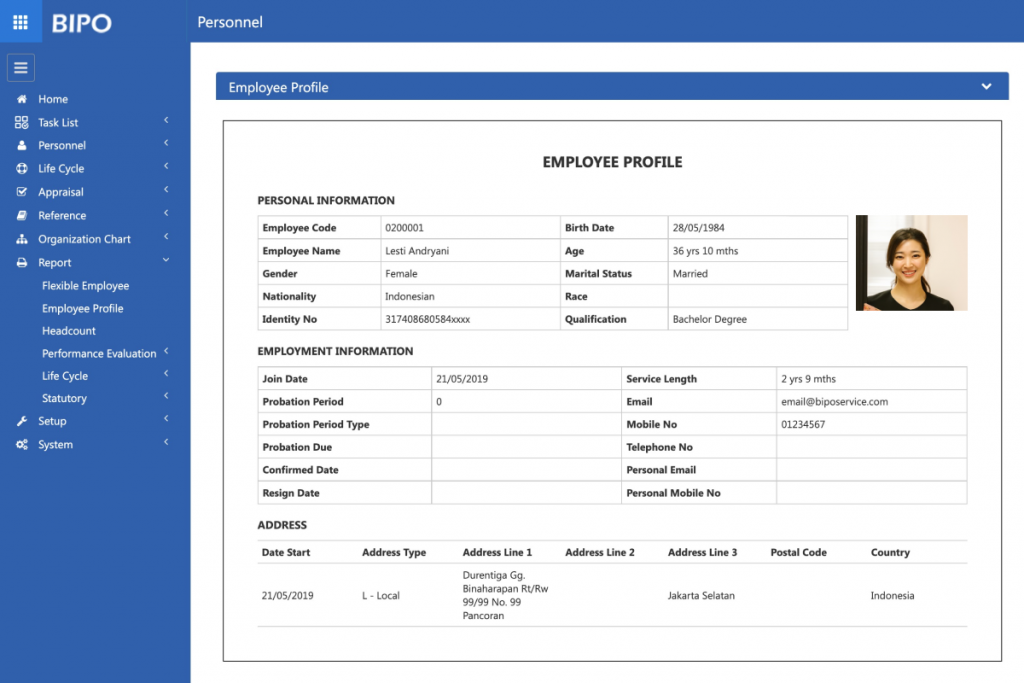Collapse the Report menu chevron
Image resolution: width=1024 pixels, height=683 pixels.
[166, 261]
